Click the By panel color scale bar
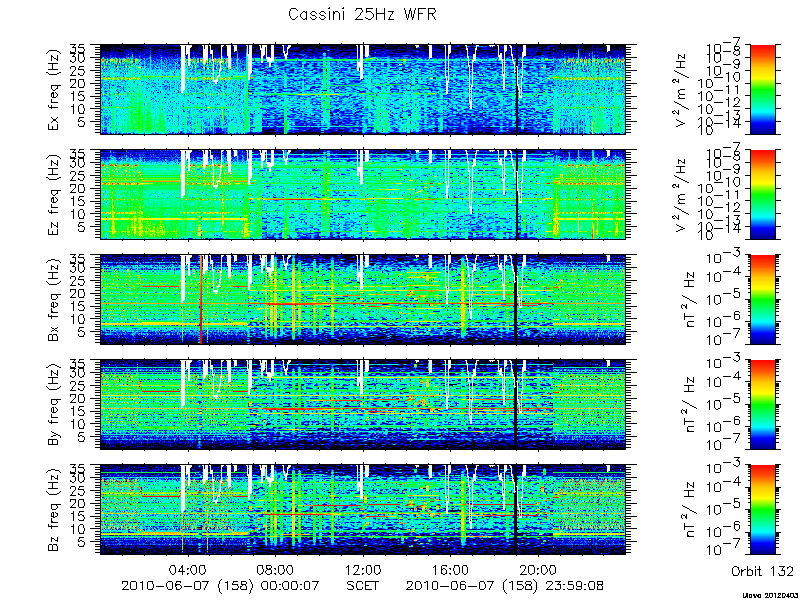This screenshot has width=800, height=600. click(x=762, y=405)
